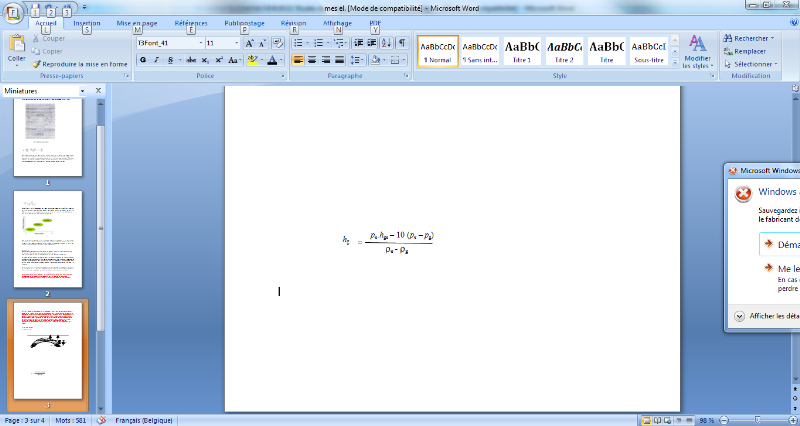
Task: Toggle italic formatting
Action: [x=156, y=60]
